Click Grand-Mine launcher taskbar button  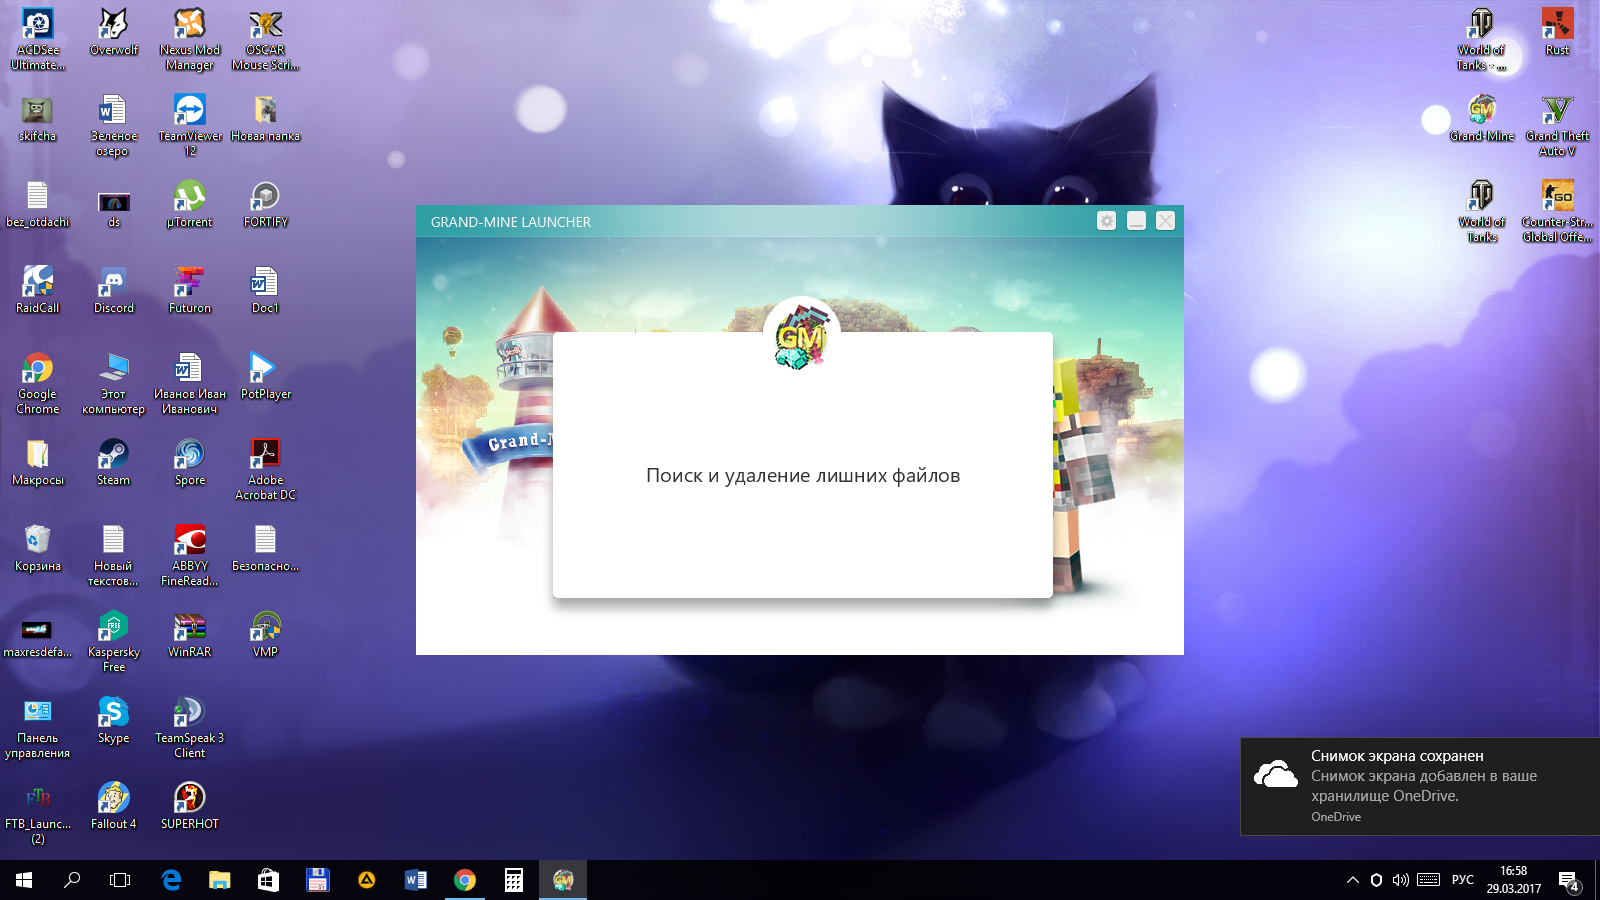[563, 880]
